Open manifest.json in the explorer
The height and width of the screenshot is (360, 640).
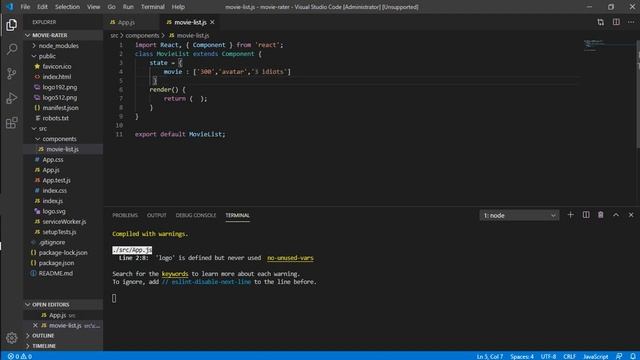[63, 108]
